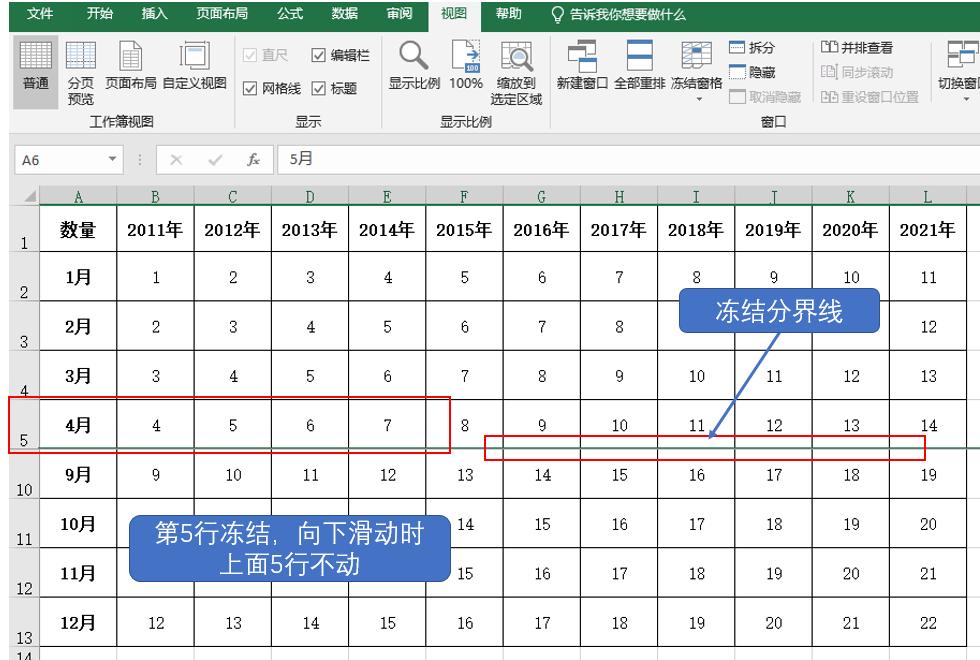980x660 pixels.
Task: Open the 数据 ribbon tab
Action: pyautogui.click(x=342, y=15)
